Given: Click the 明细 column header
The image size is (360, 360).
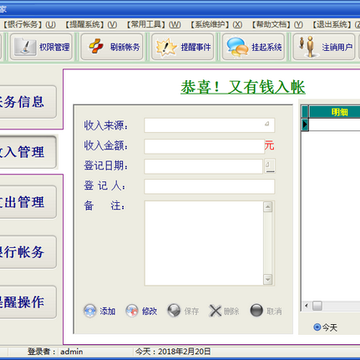Looking at the screenshot, I should click(334, 112).
